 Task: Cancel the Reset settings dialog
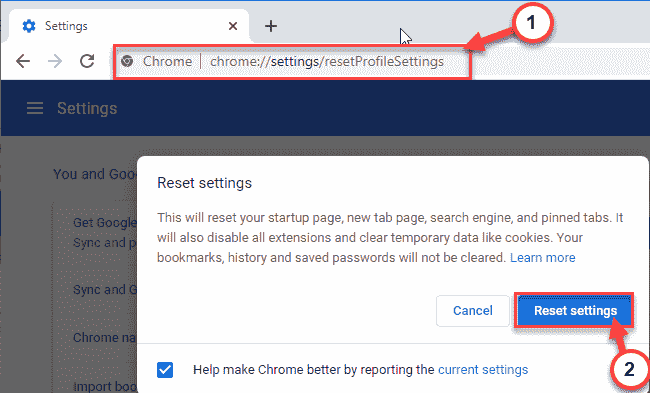click(473, 311)
